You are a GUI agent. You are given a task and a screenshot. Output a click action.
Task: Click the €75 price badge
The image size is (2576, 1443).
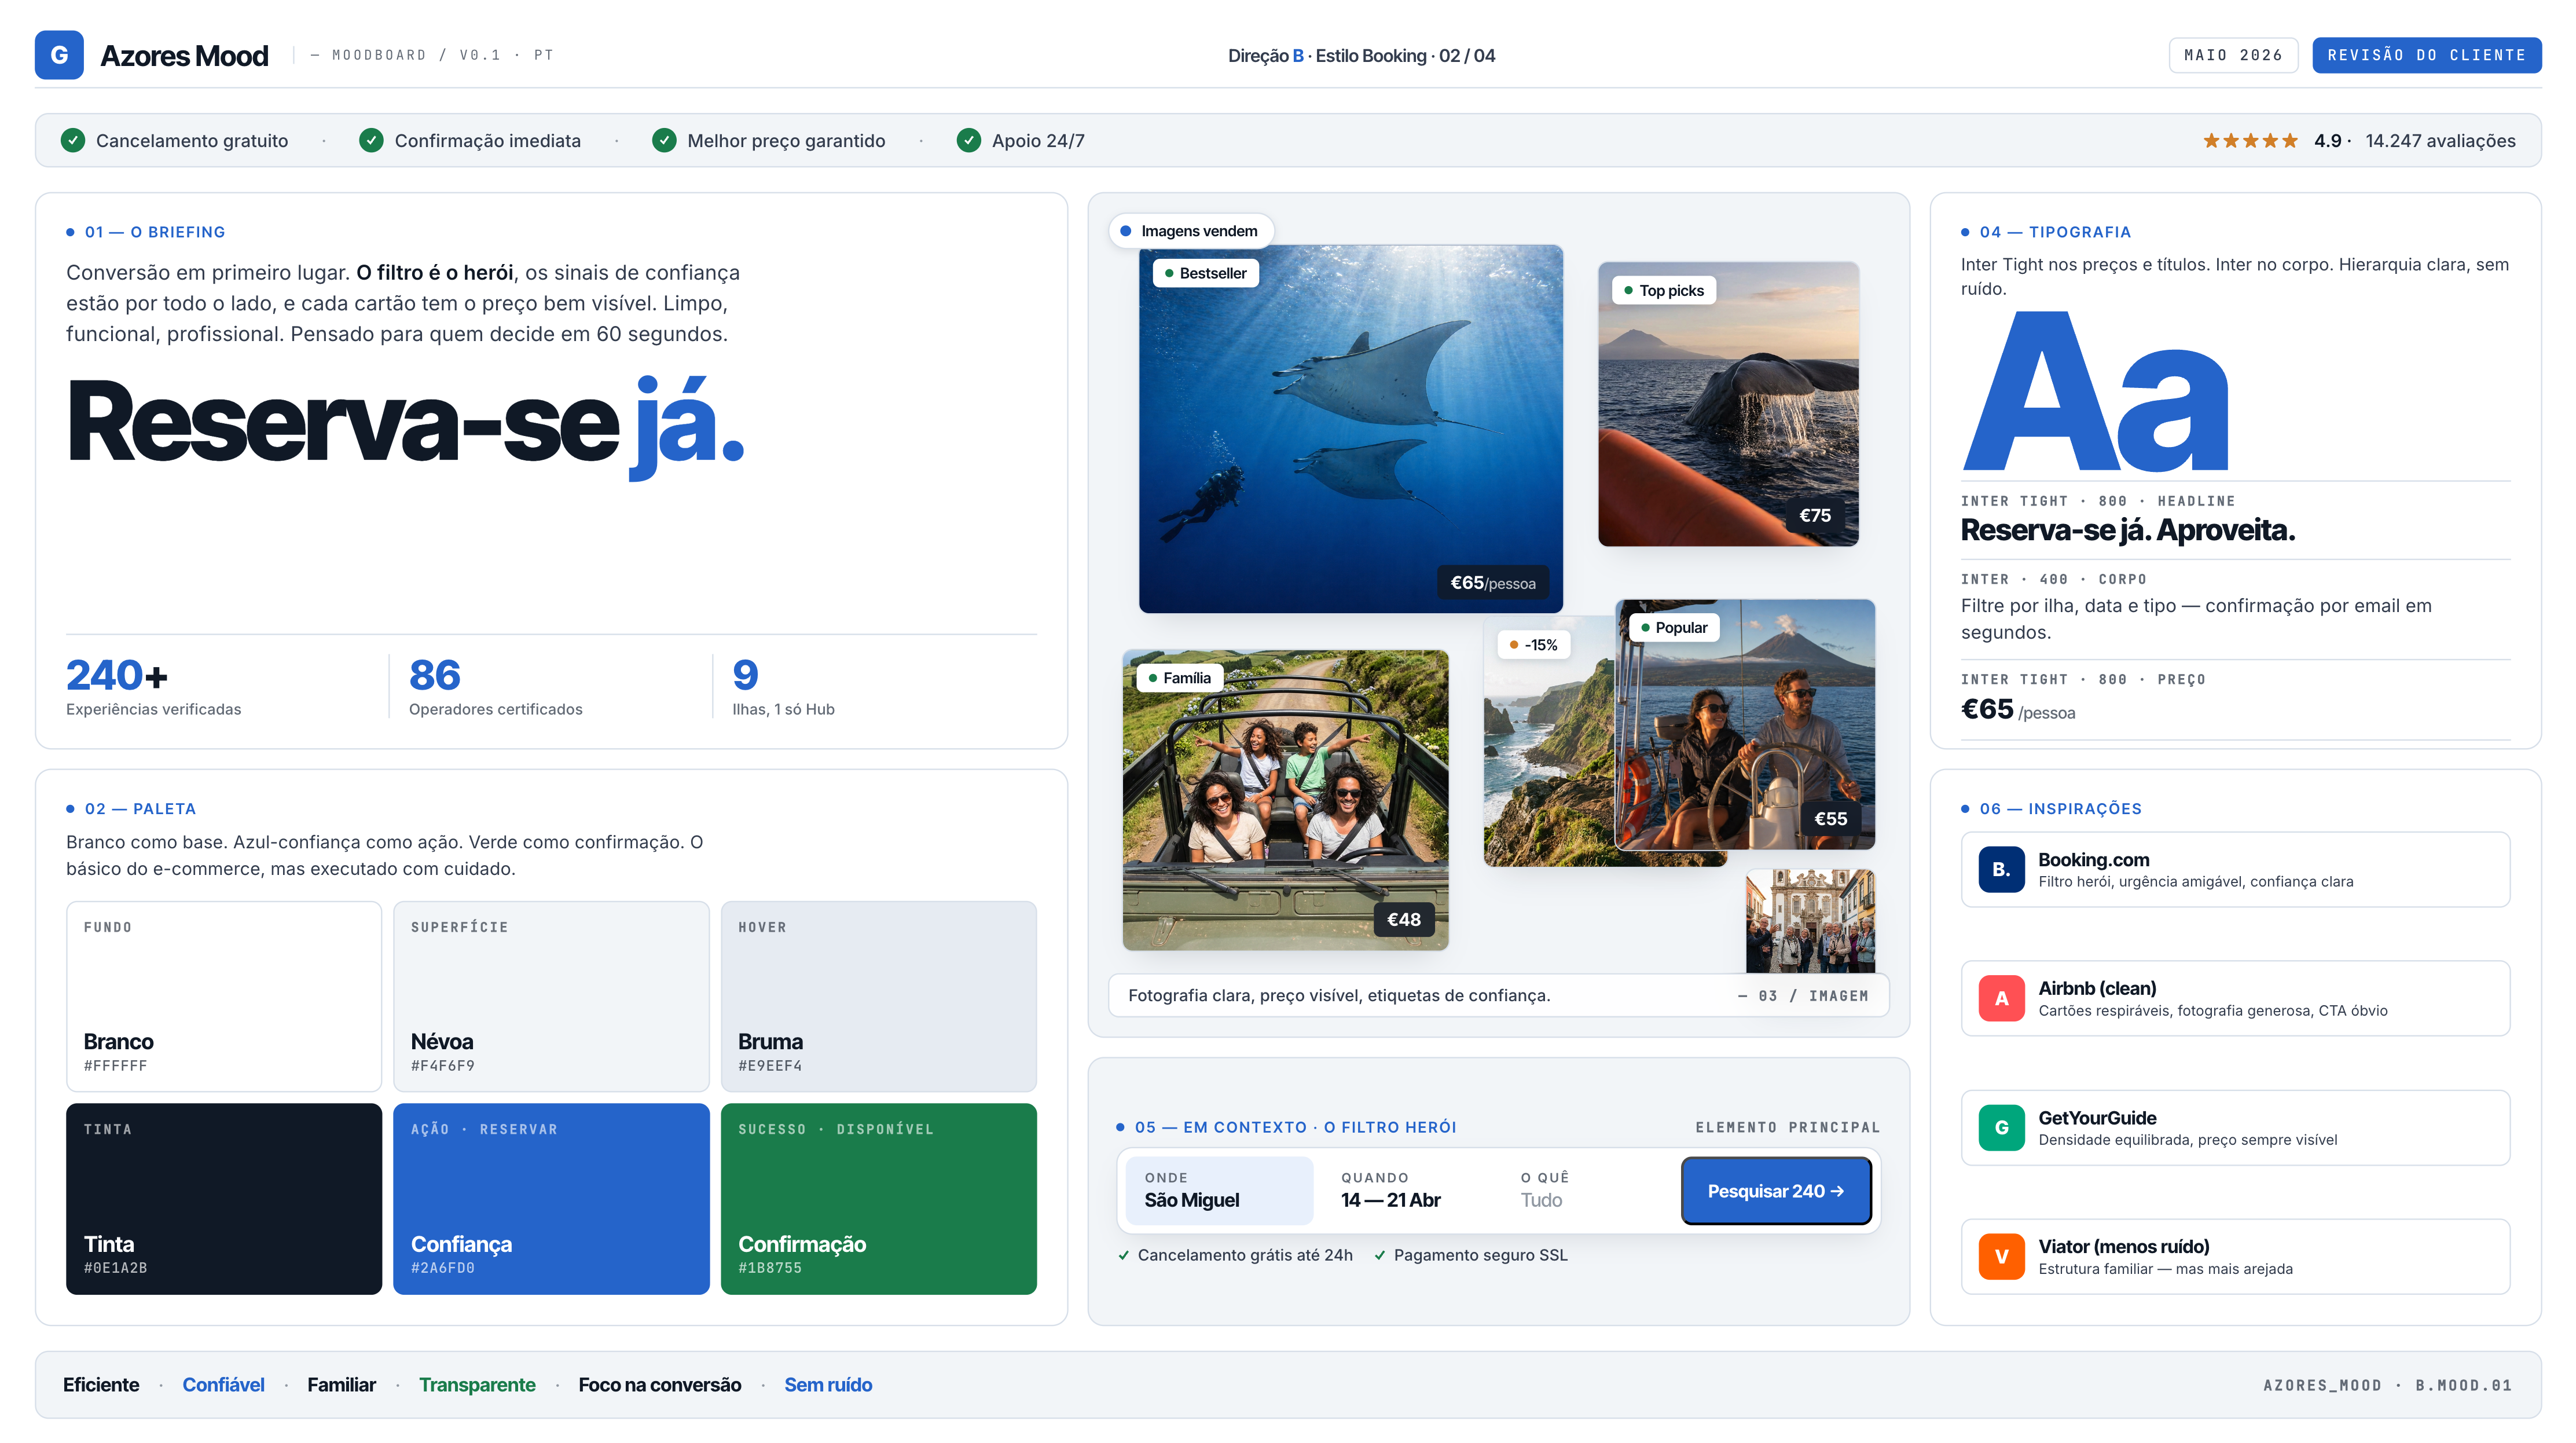coord(1815,515)
